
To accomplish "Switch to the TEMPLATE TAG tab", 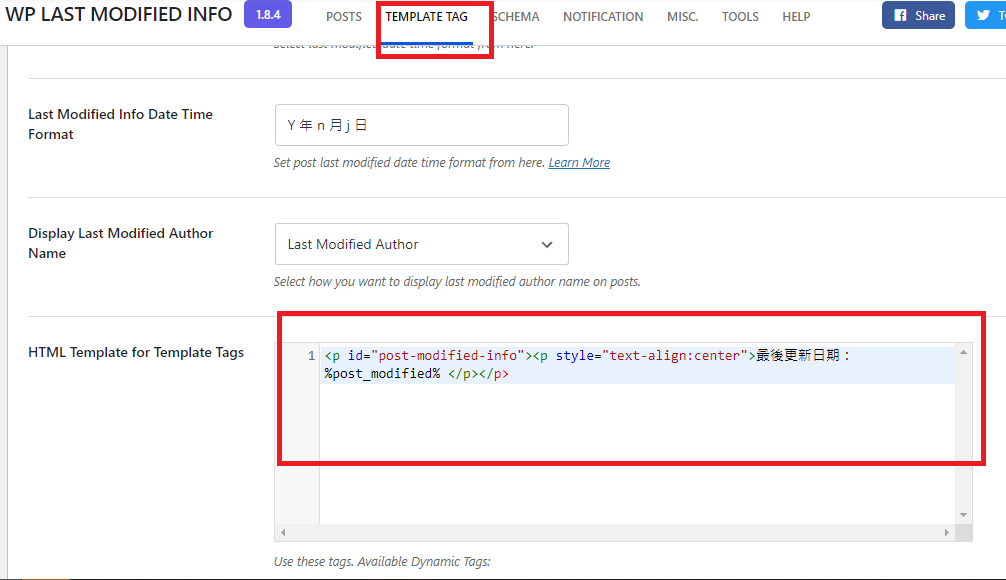I will [x=427, y=17].
